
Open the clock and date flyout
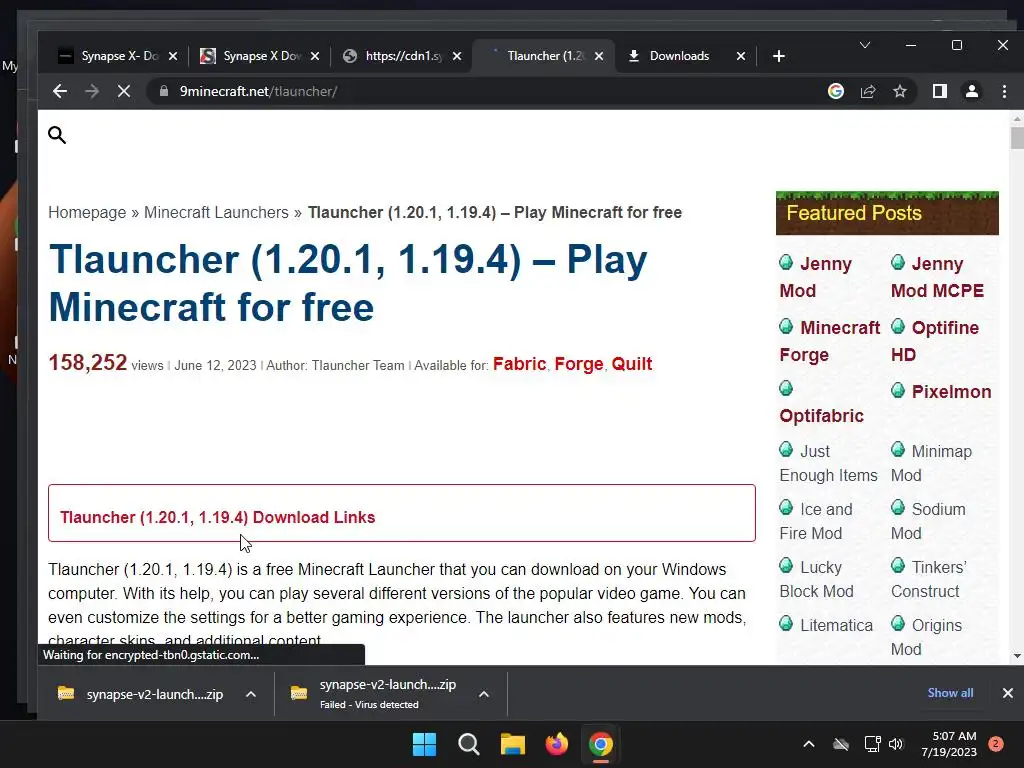(x=949, y=744)
